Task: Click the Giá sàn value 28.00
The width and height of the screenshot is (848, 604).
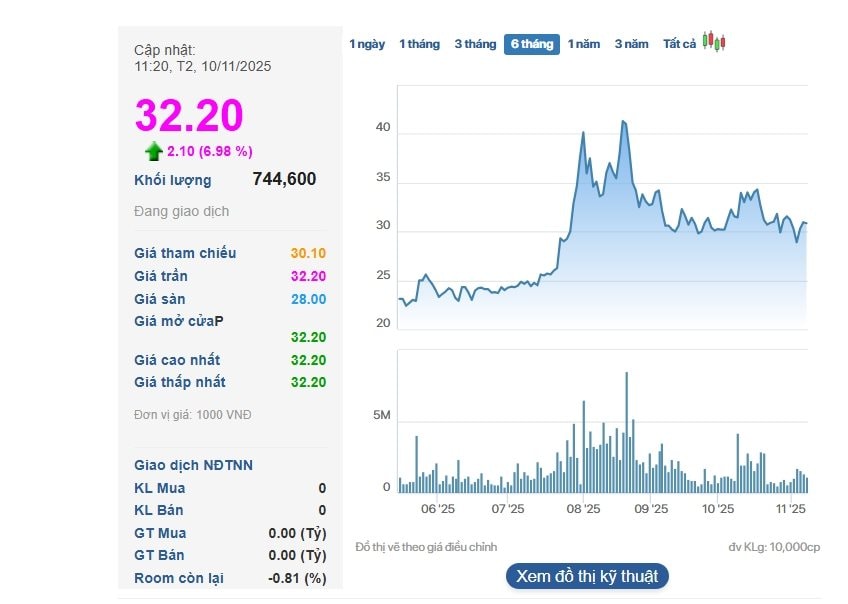Action: pos(308,299)
